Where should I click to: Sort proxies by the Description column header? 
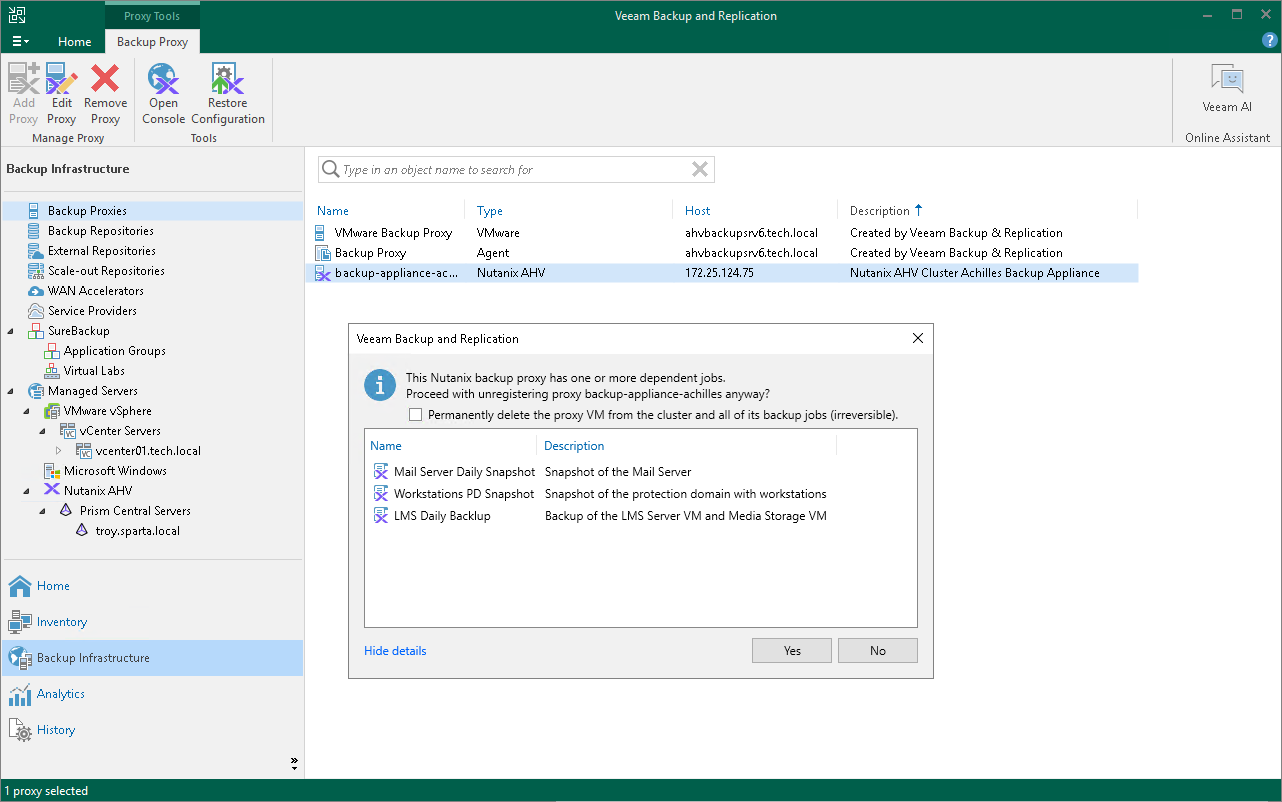click(x=879, y=211)
